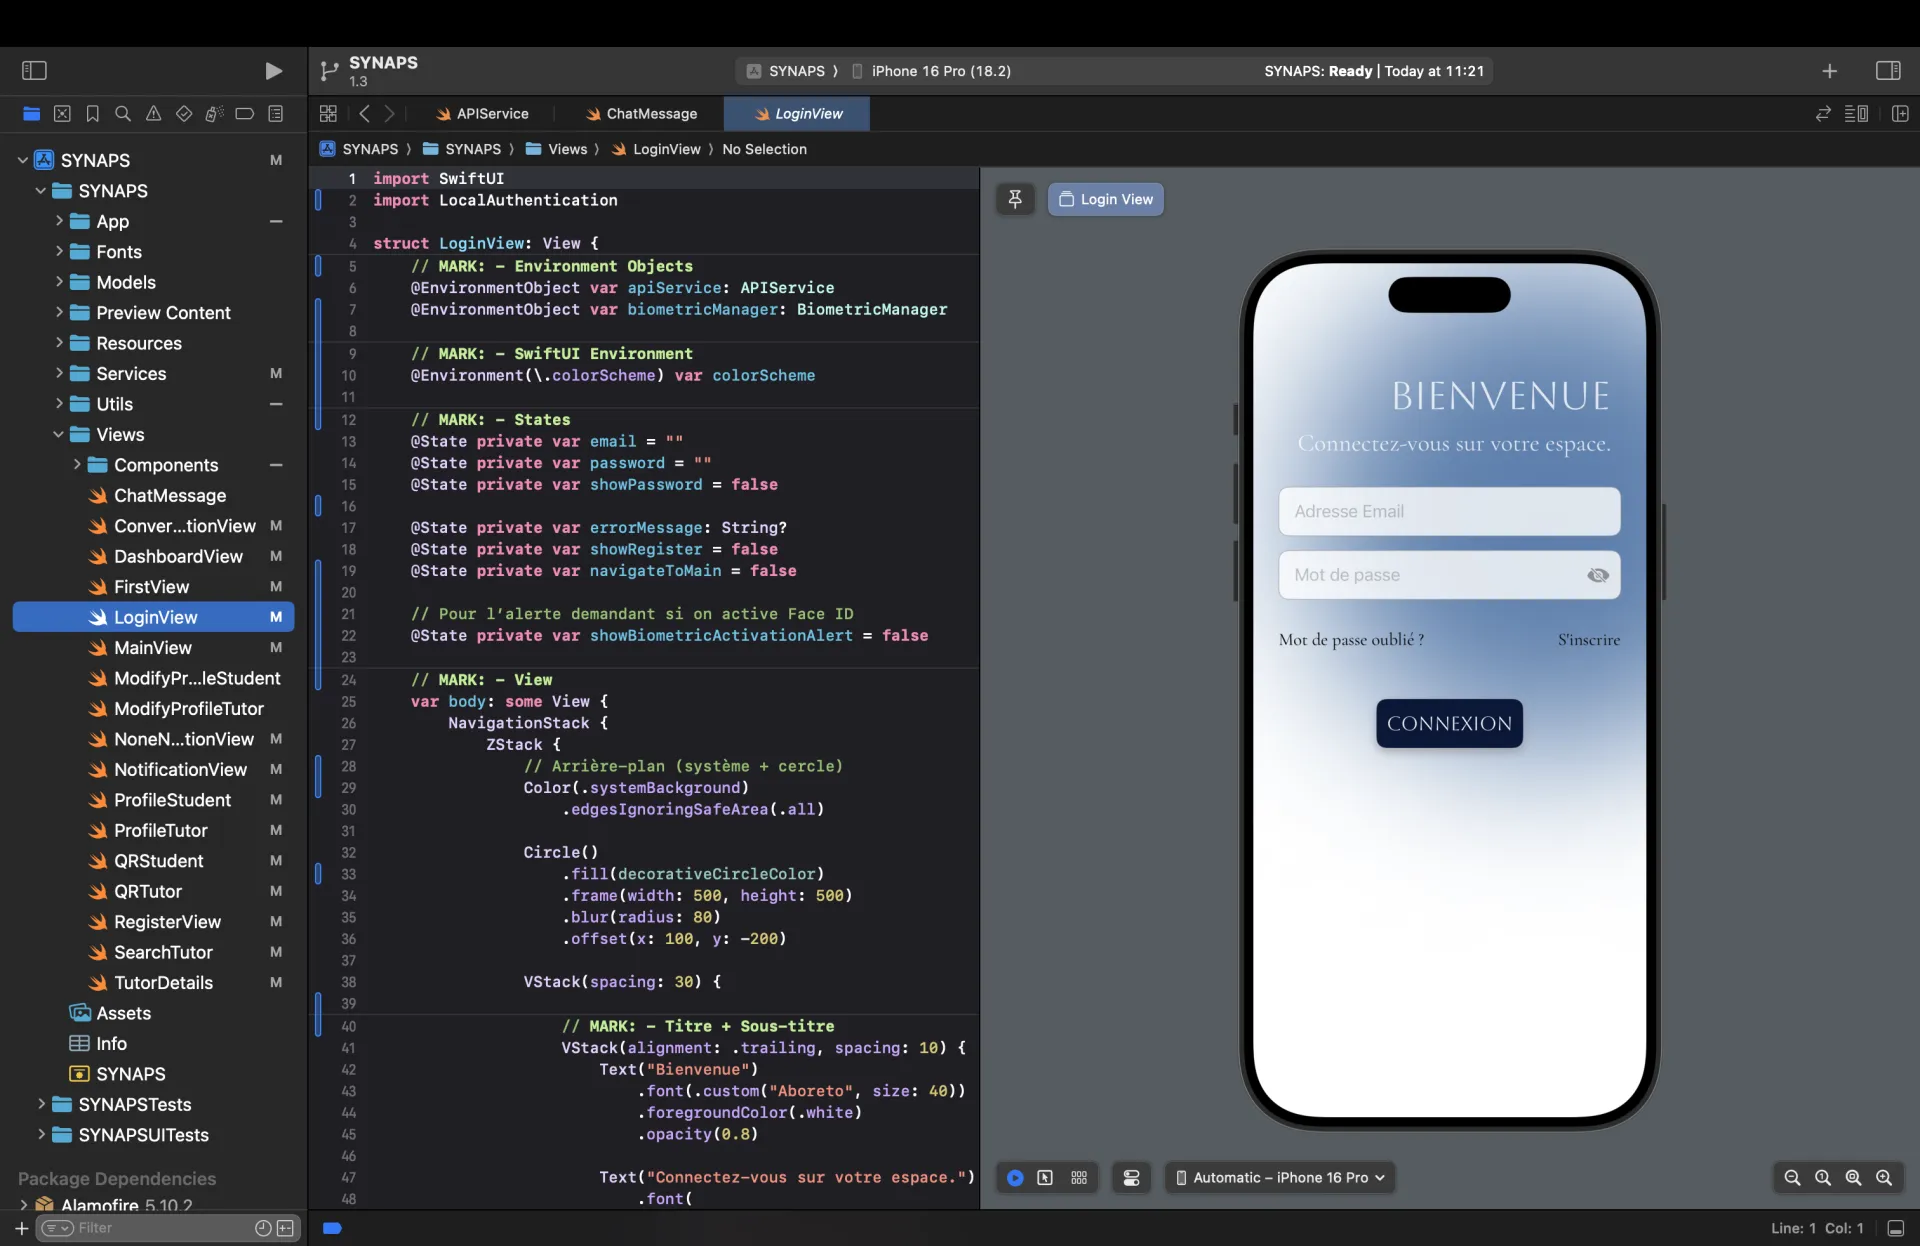1920x1246 pixels.
Task: Click the Adresse Email field in preview
Action: click(1449, 511)
